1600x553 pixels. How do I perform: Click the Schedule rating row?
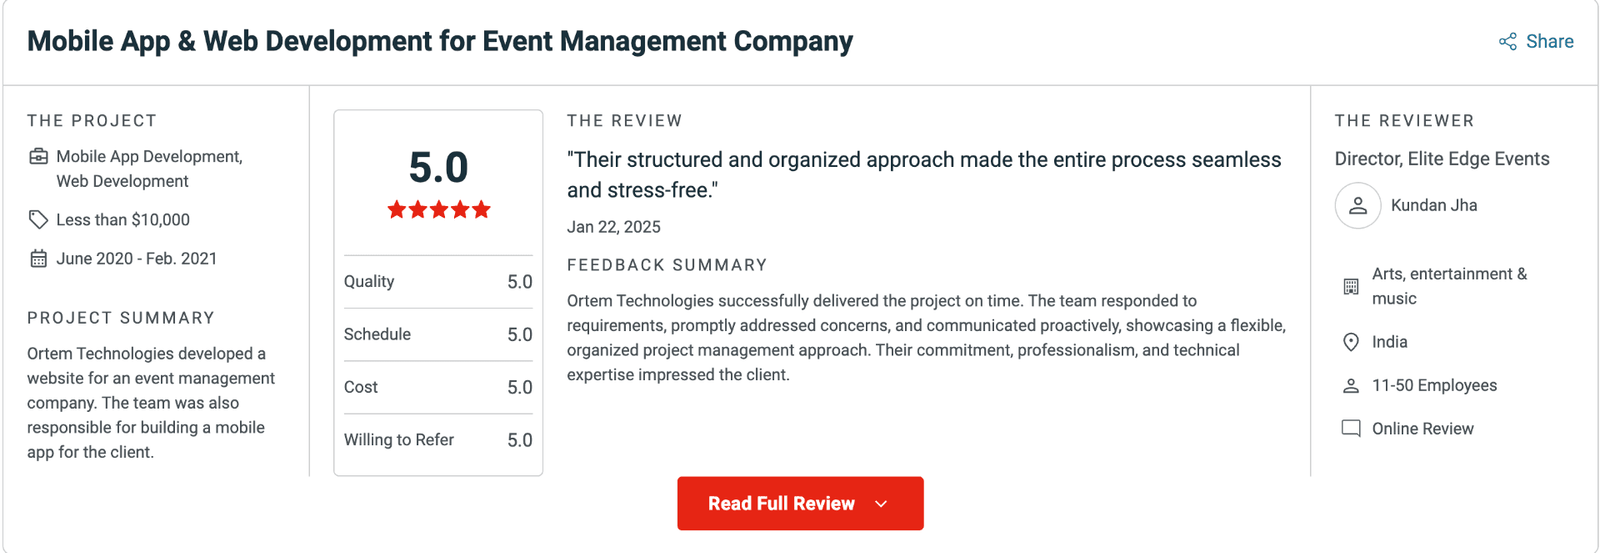pyautogui.click(x=438, y=335)
